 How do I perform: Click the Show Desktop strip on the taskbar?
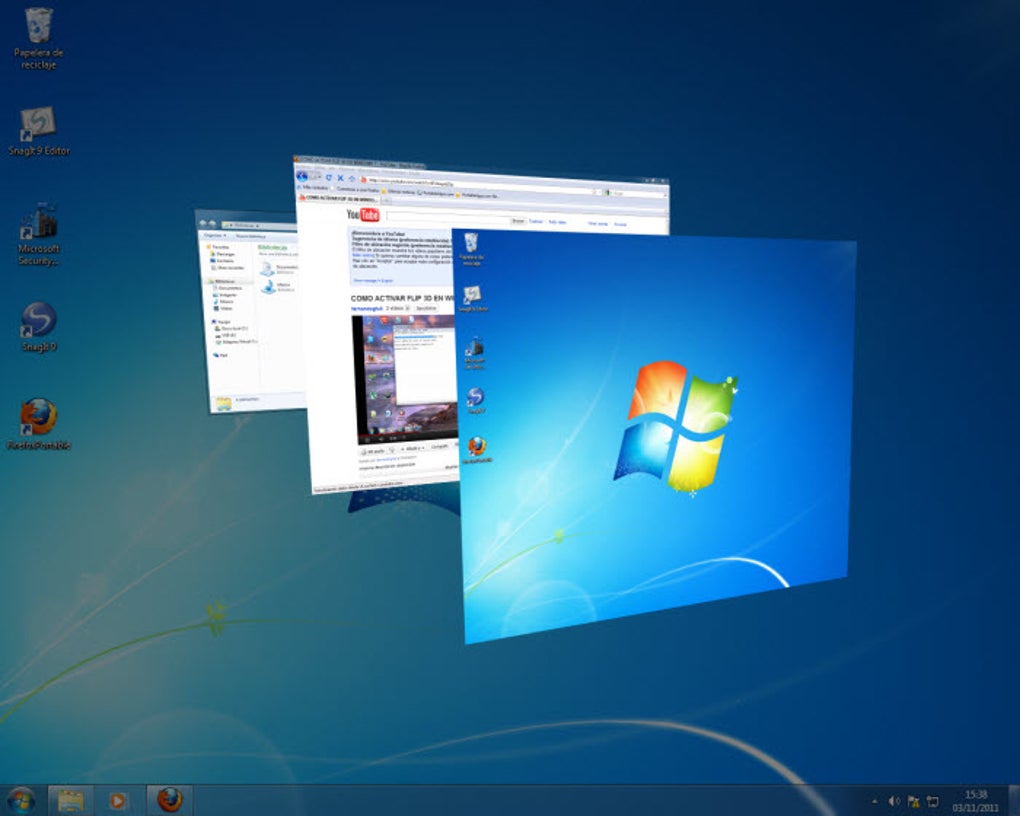(1013, 800)
